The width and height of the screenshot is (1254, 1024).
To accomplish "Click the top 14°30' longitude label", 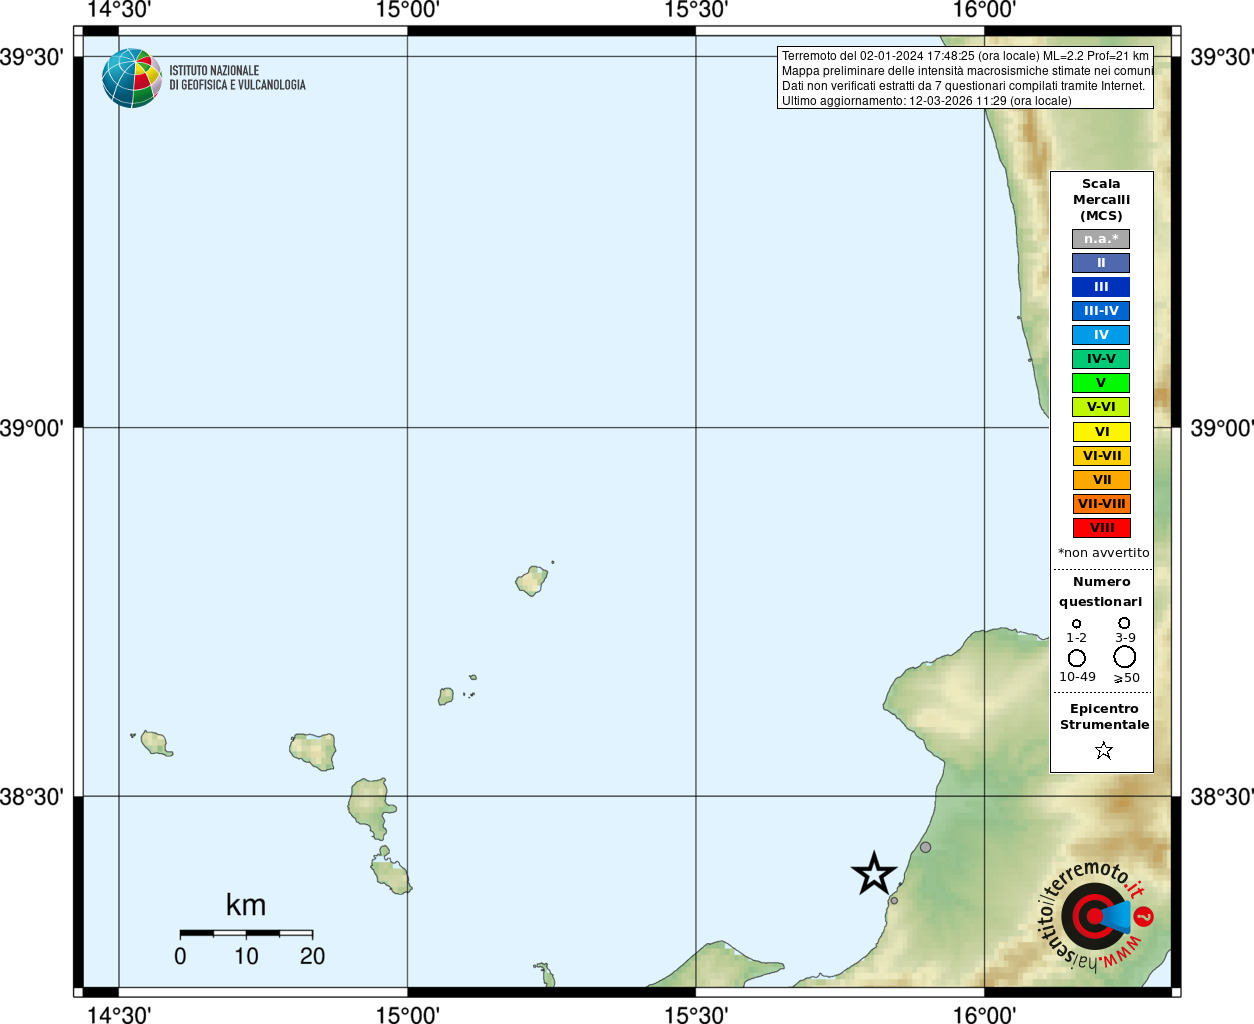I will pos(119,10).
